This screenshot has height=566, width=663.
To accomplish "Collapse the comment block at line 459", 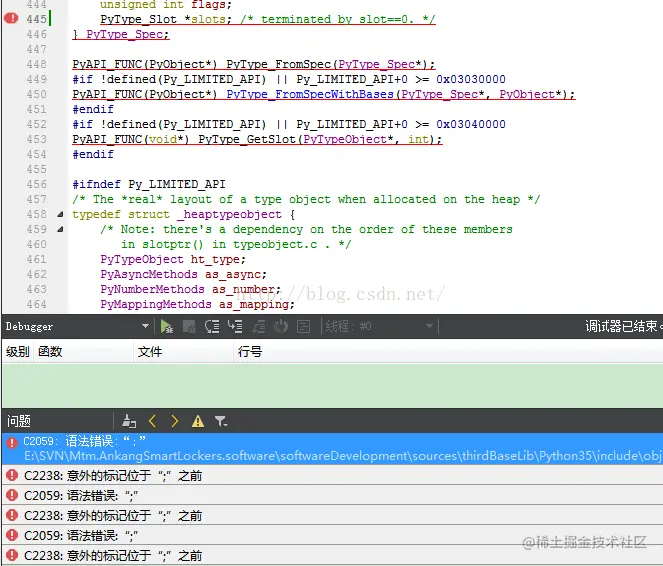I will coord(60,229).
